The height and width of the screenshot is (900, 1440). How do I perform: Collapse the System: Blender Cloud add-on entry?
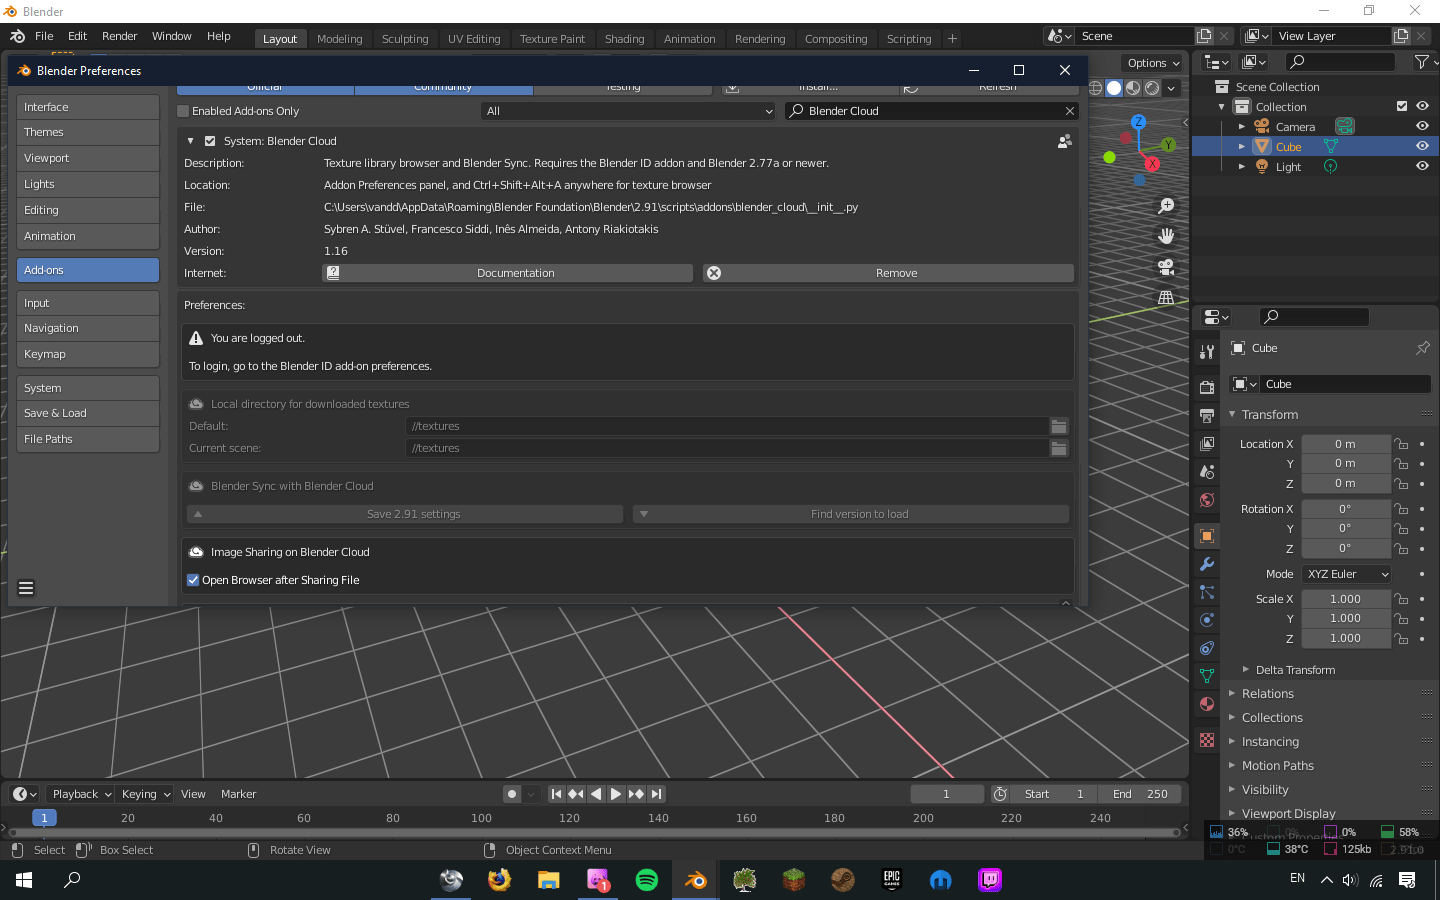coord(190,141)
